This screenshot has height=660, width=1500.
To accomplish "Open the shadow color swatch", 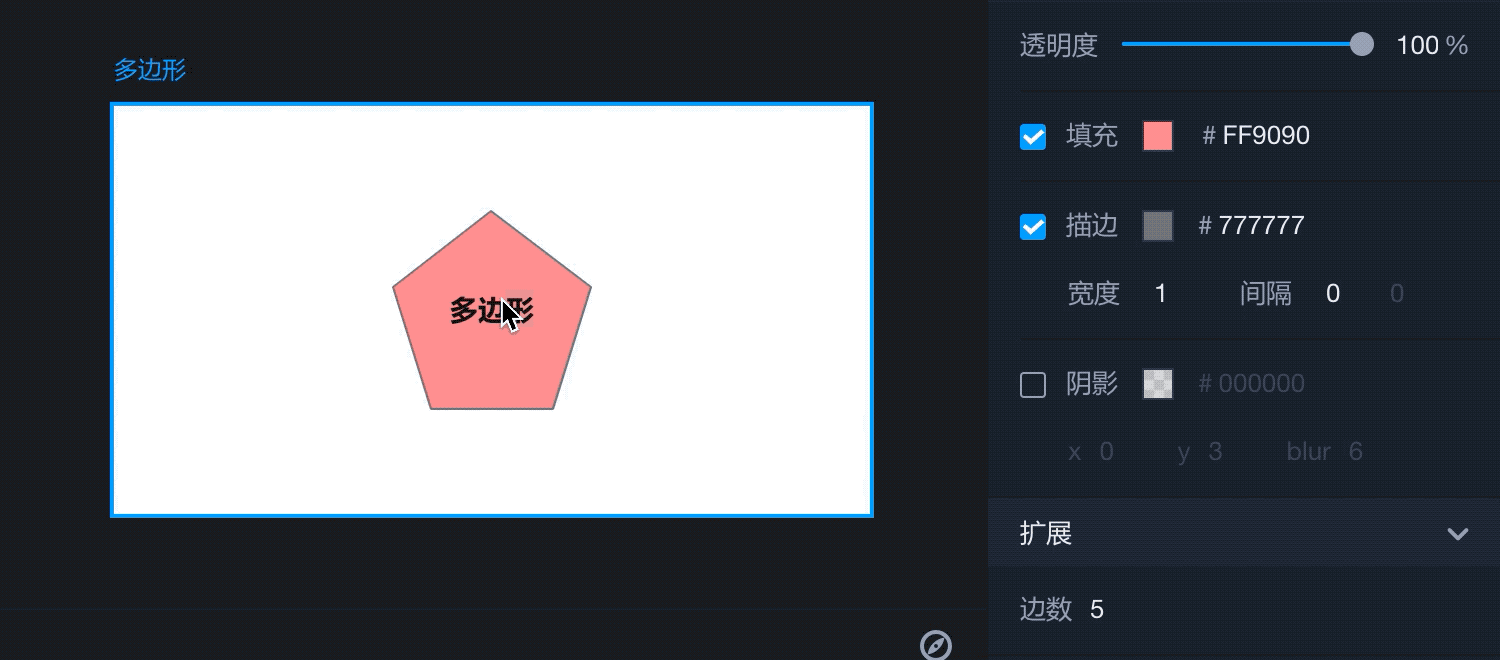I will 1158,384.
